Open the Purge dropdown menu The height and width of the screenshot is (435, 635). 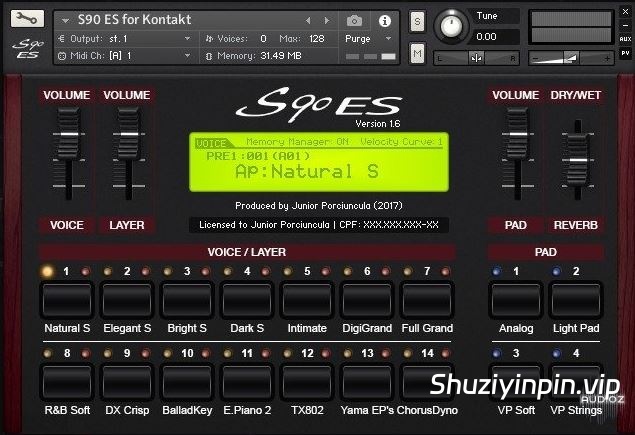(x=388, y=39)
